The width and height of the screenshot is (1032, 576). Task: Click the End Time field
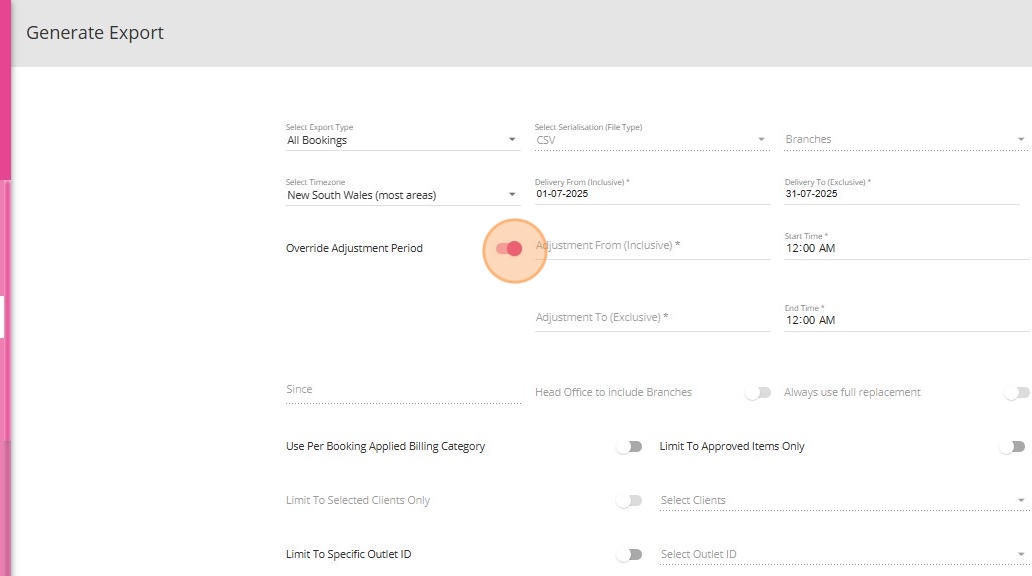[906, 320]
